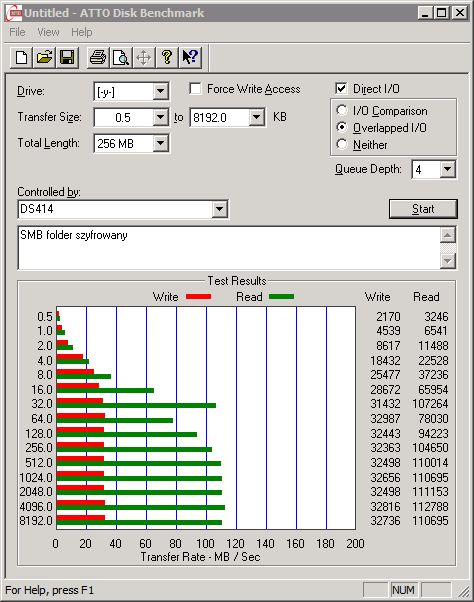Activate context help pointer icon

coord(190,58)
